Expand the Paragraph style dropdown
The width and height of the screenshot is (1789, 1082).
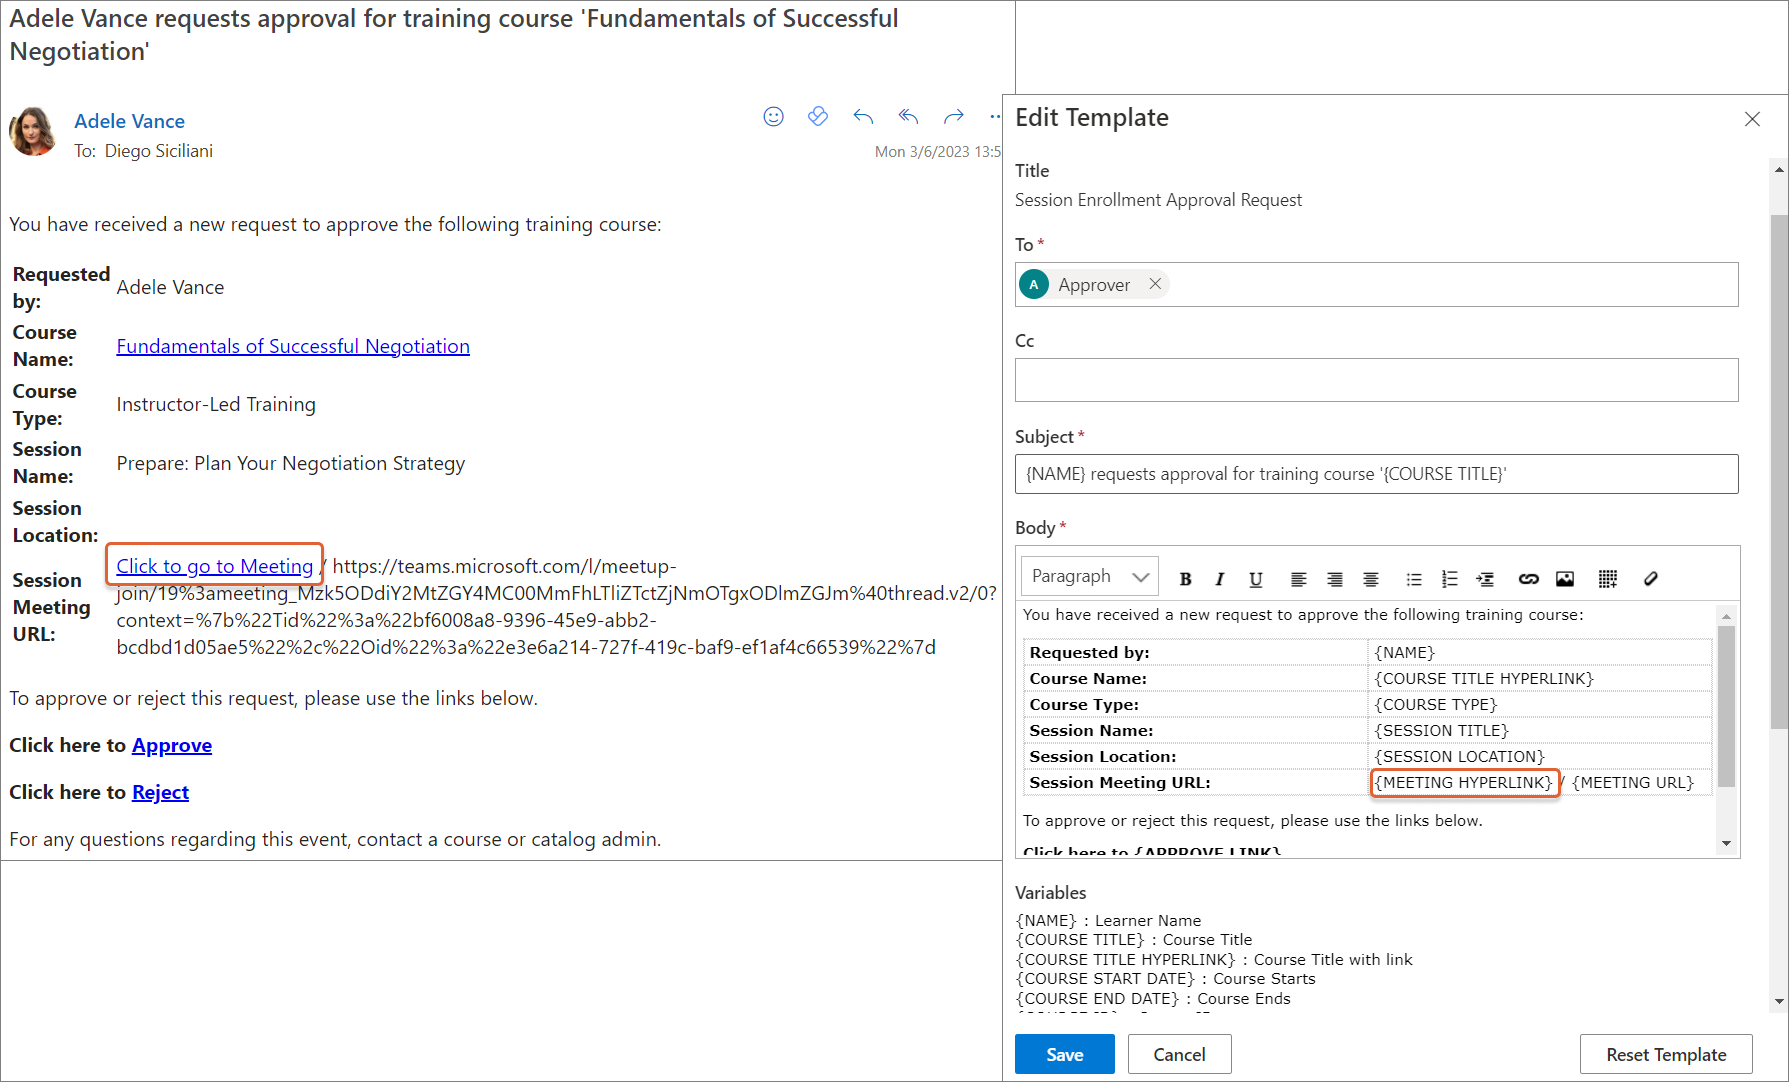1089,577
